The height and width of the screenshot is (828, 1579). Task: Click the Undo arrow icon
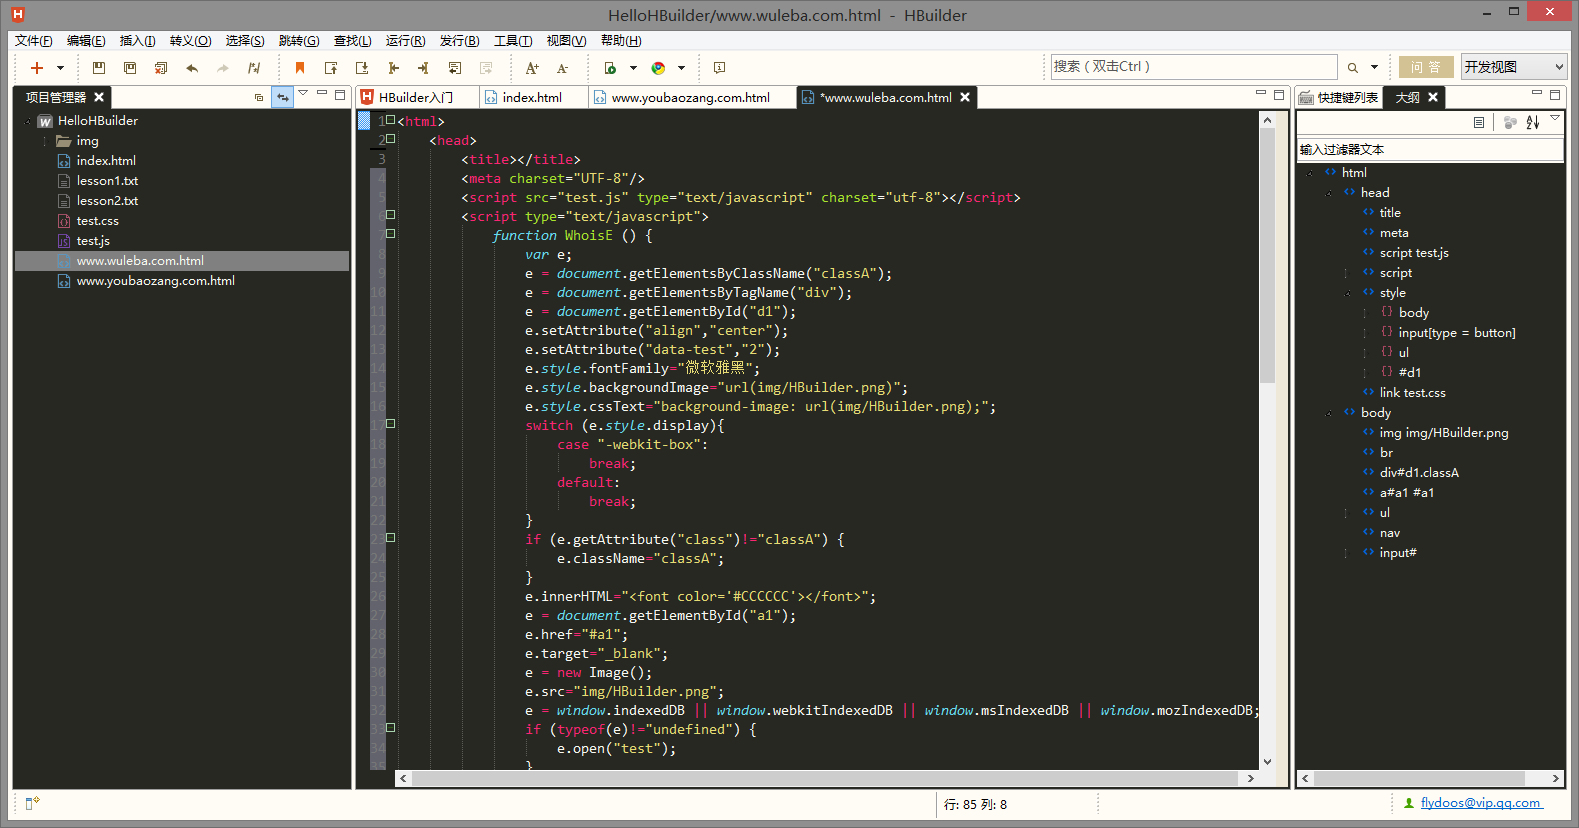(x=191, y=68)
